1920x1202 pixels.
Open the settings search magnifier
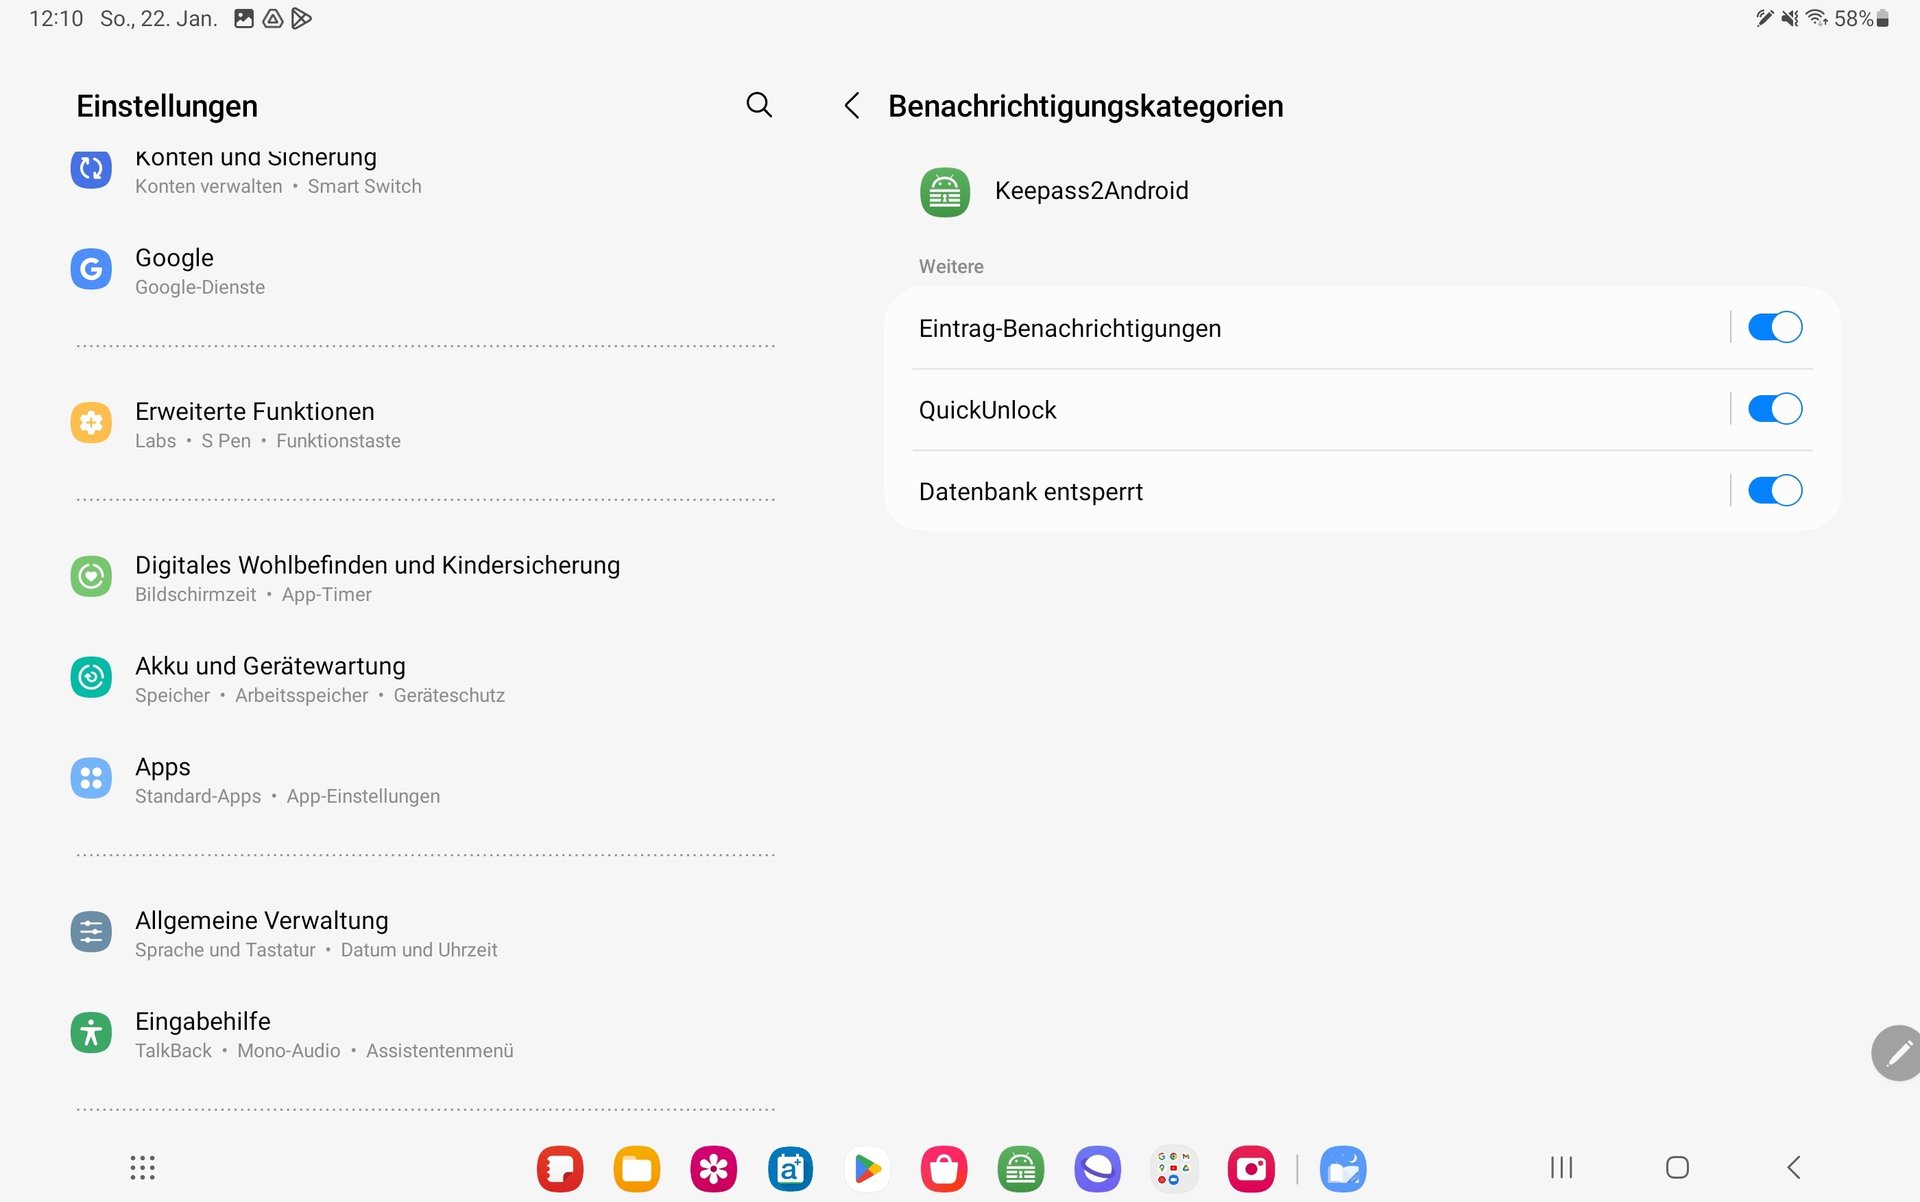click(759, 105)
